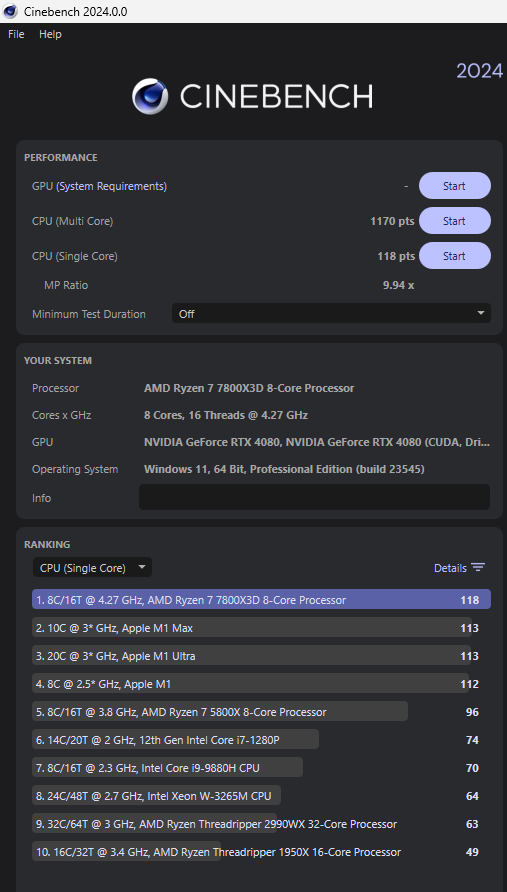Start the GPU benchmark
The width and height of the screenshot is (507, 892).
[x=455, y=186]
